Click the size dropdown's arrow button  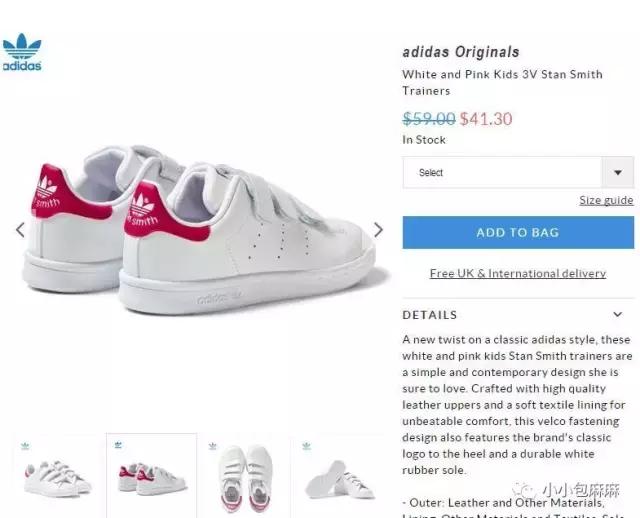coord(618,172)
